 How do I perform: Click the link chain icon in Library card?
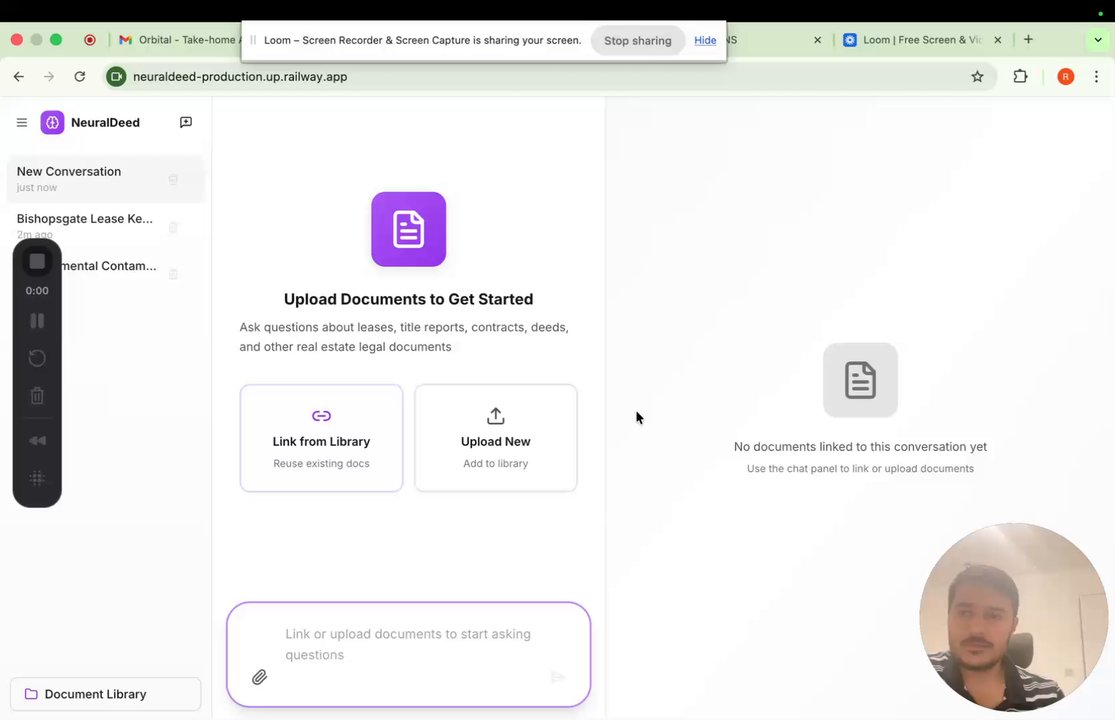coord(321,416)
